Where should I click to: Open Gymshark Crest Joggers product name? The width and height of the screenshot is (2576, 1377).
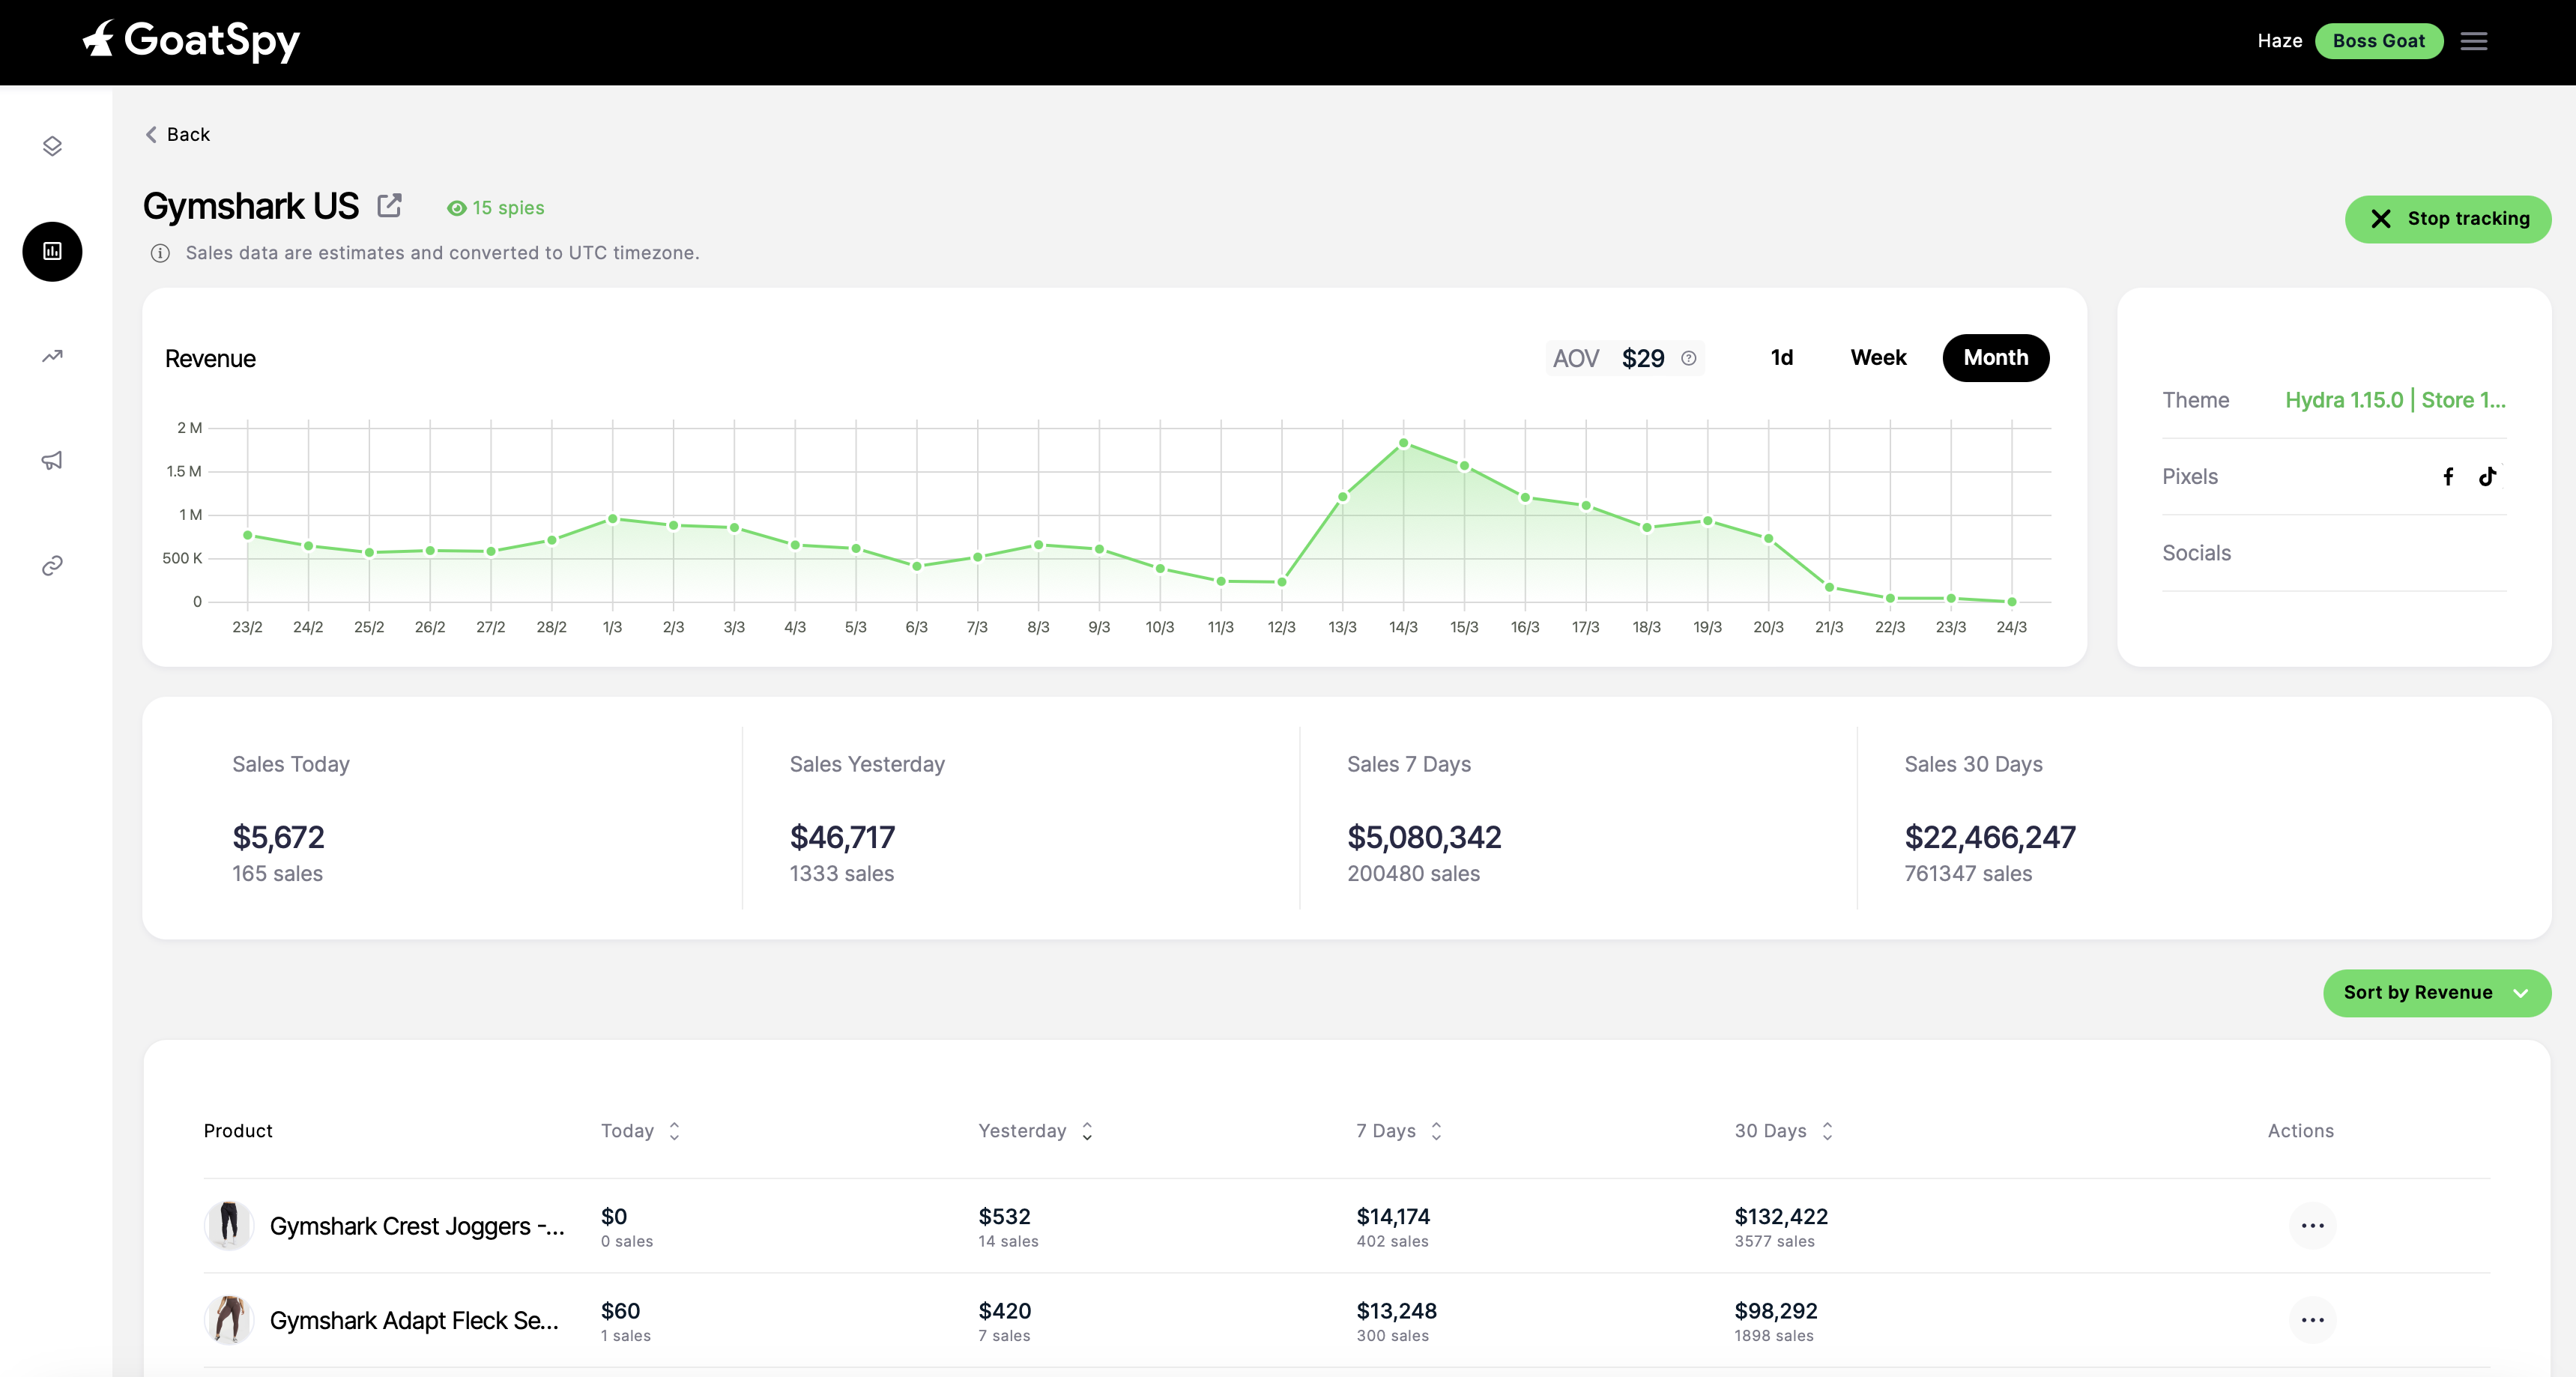(x=417, y=1226)
